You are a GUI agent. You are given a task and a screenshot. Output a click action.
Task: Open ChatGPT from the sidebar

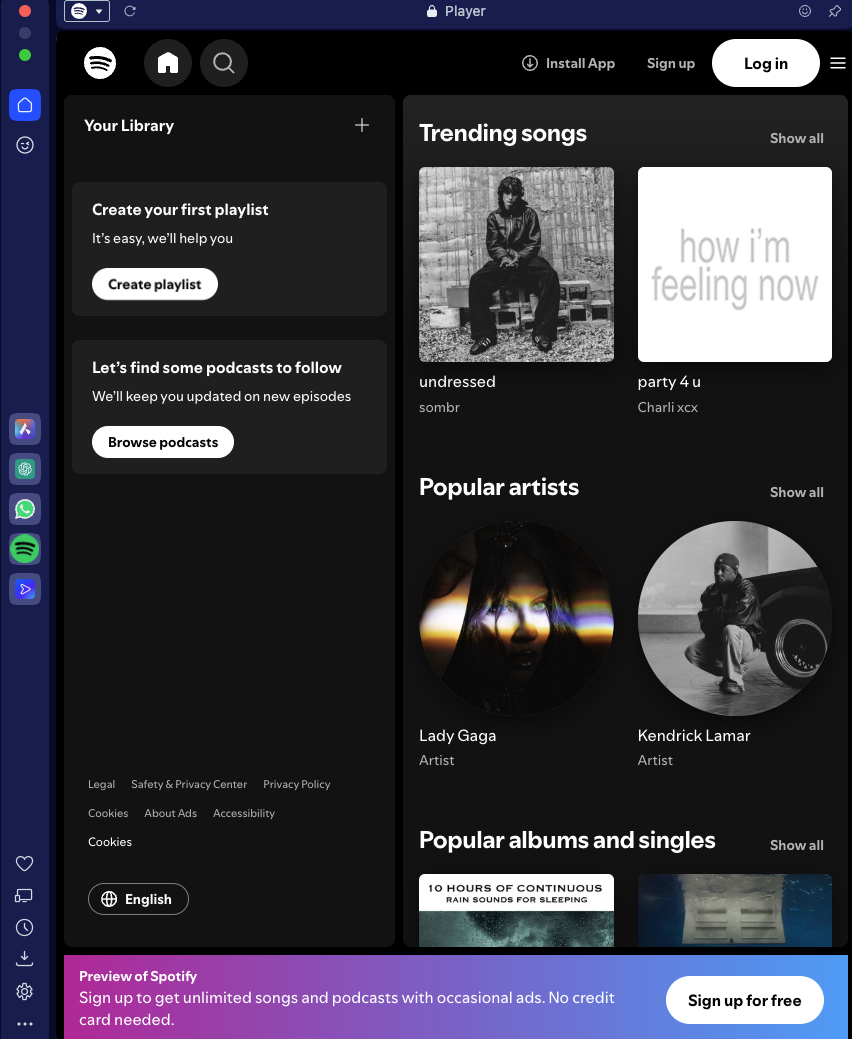tap(25, 469)
